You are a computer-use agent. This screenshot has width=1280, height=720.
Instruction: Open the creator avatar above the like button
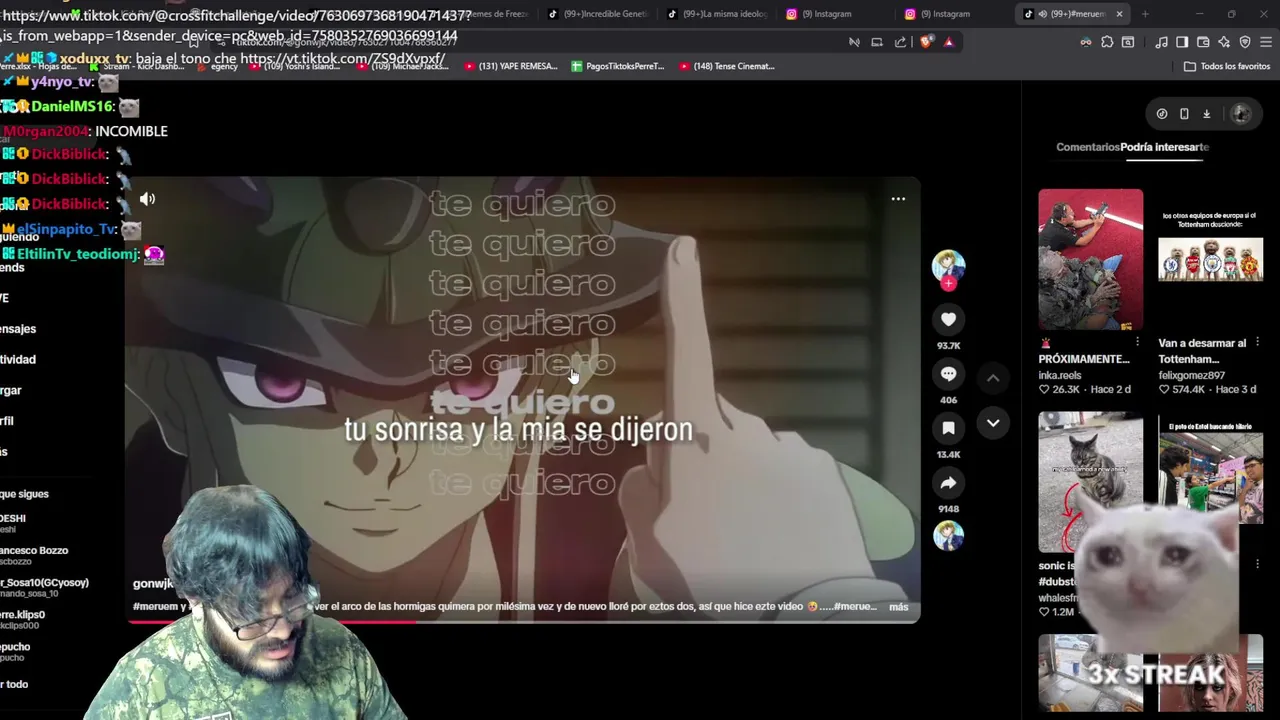pyautogui.click(x=948, y=265)
